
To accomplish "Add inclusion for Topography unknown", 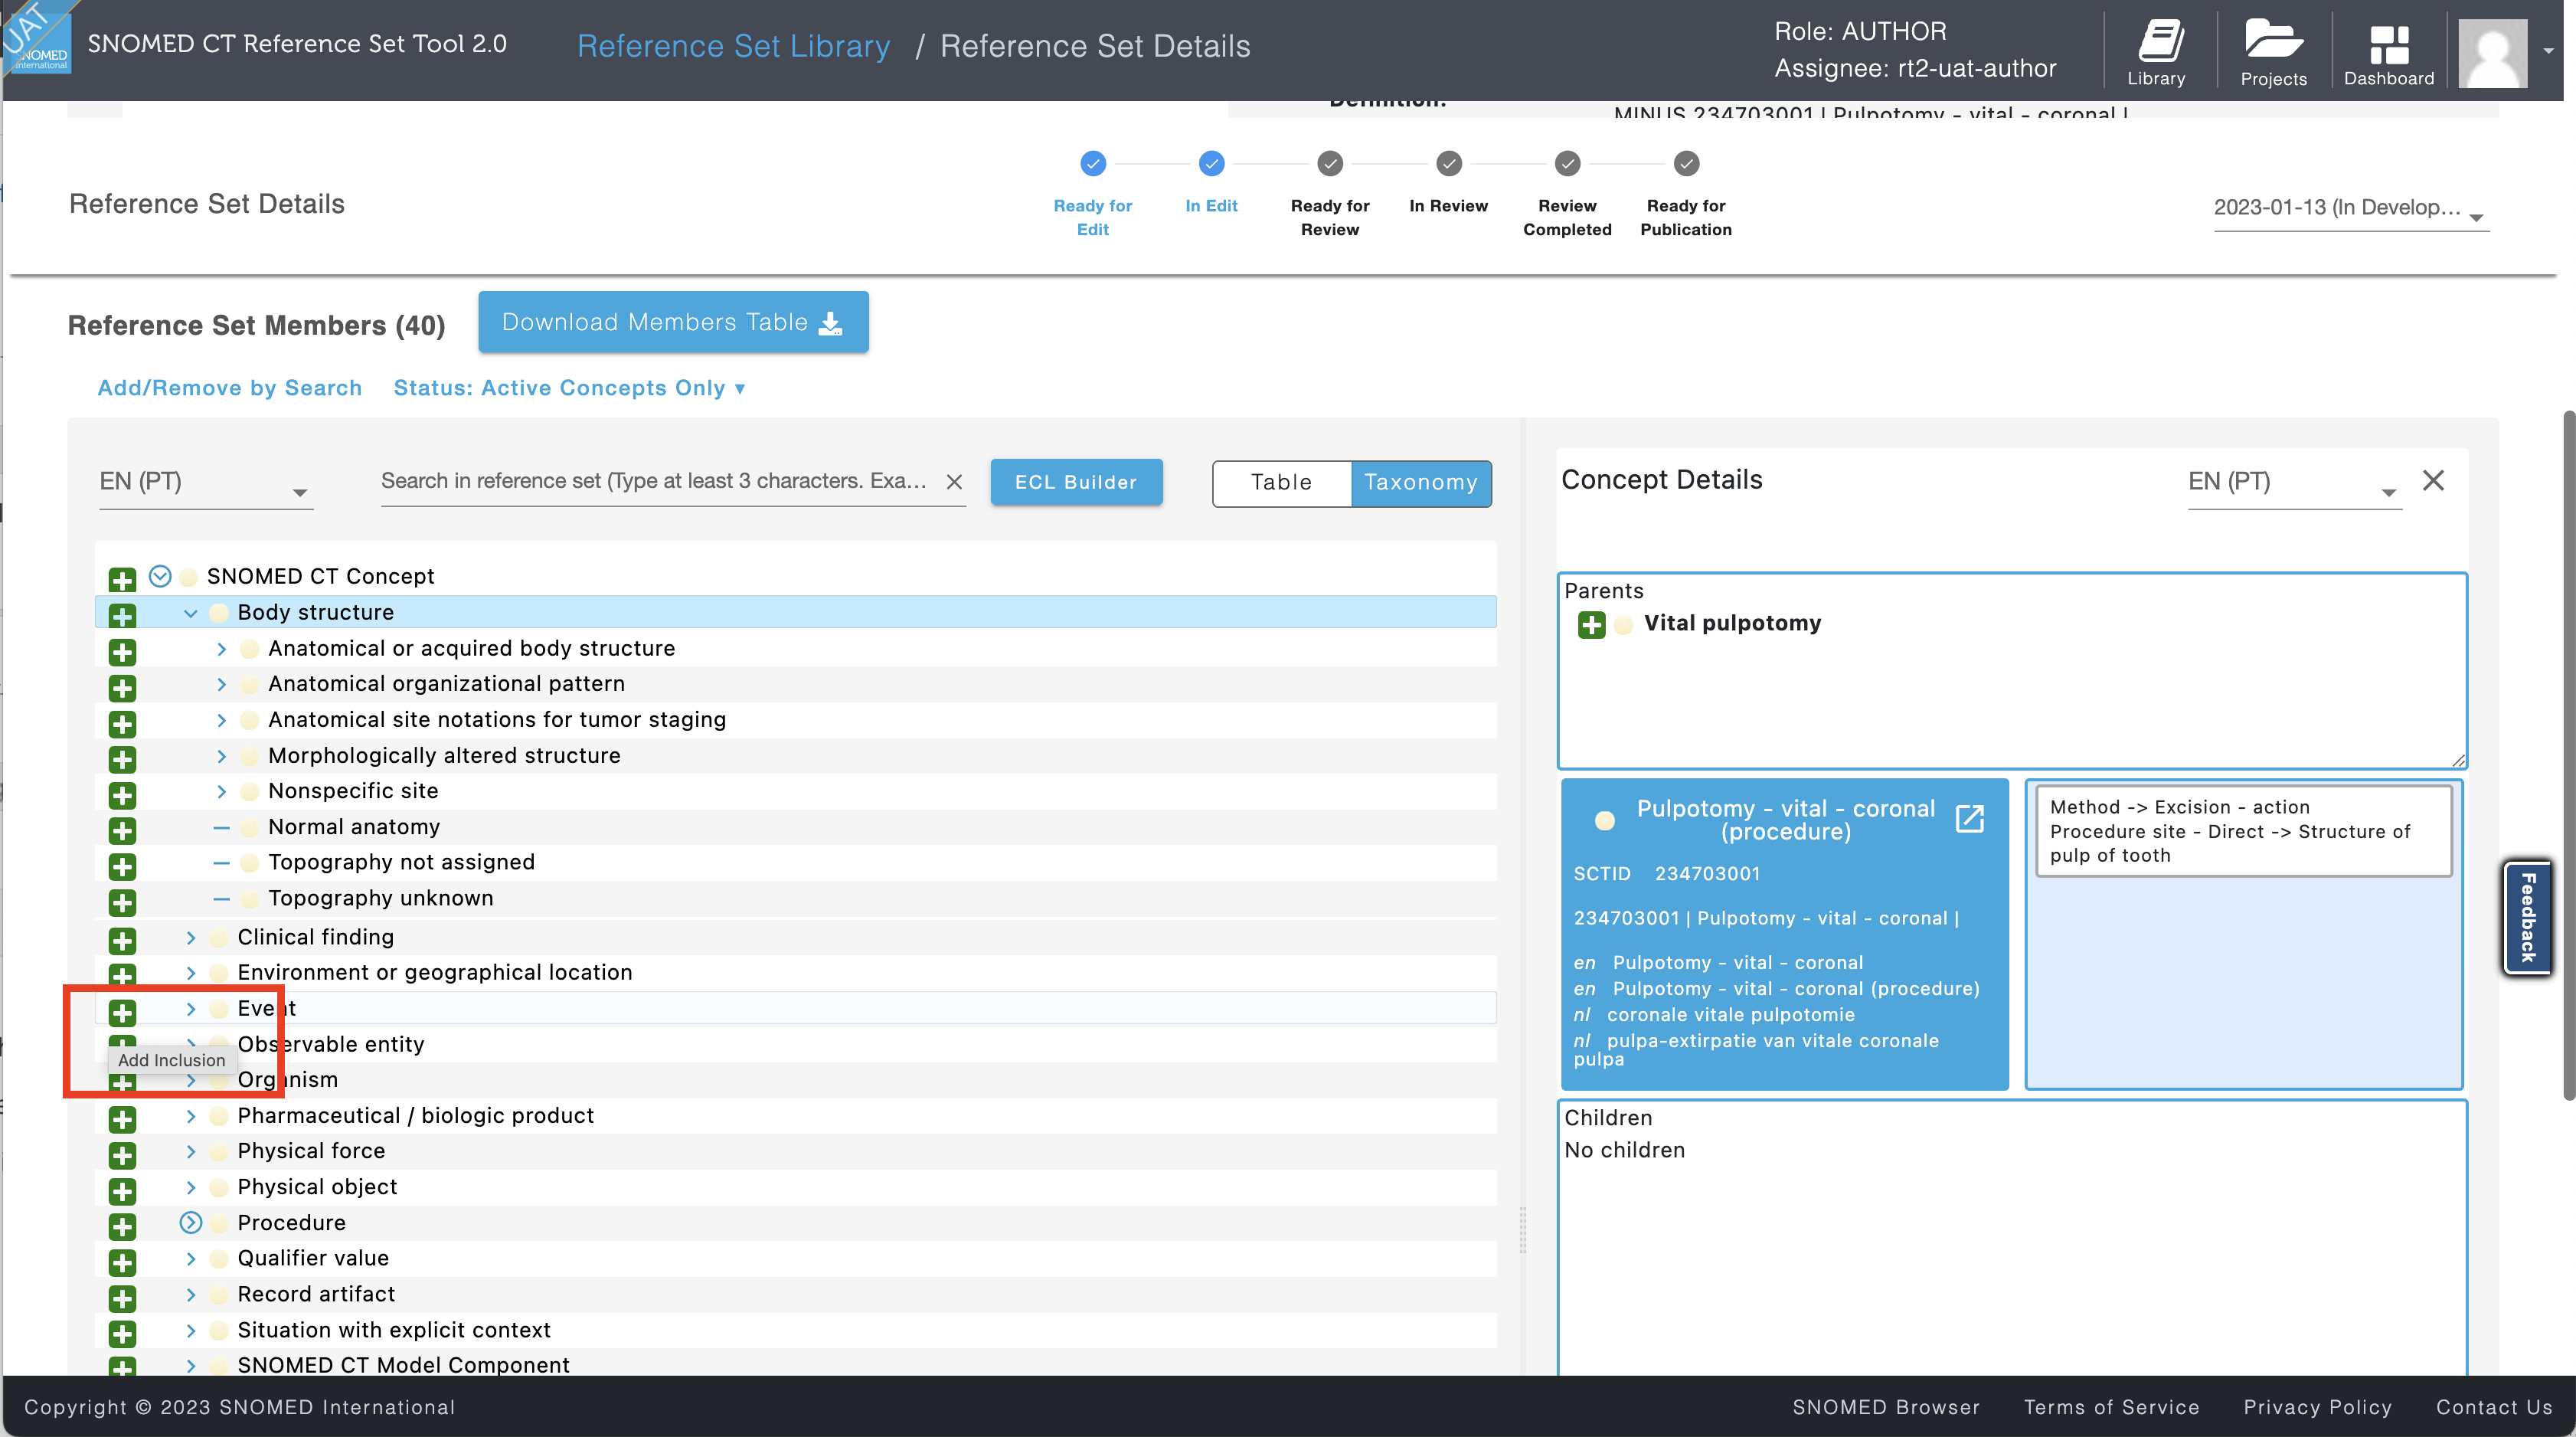I will pos(122,902).
